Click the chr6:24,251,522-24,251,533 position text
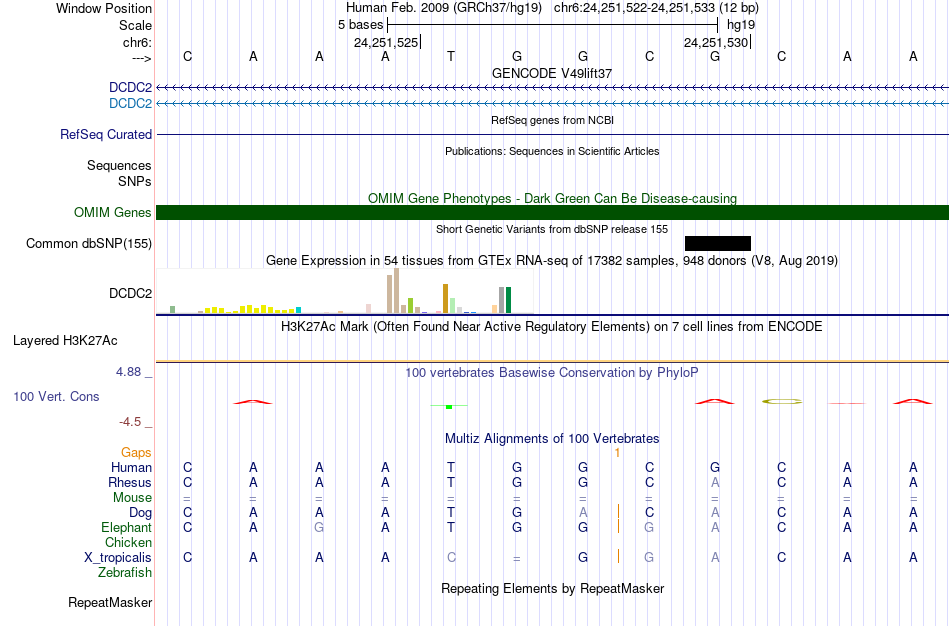 (x=656, y=8)
